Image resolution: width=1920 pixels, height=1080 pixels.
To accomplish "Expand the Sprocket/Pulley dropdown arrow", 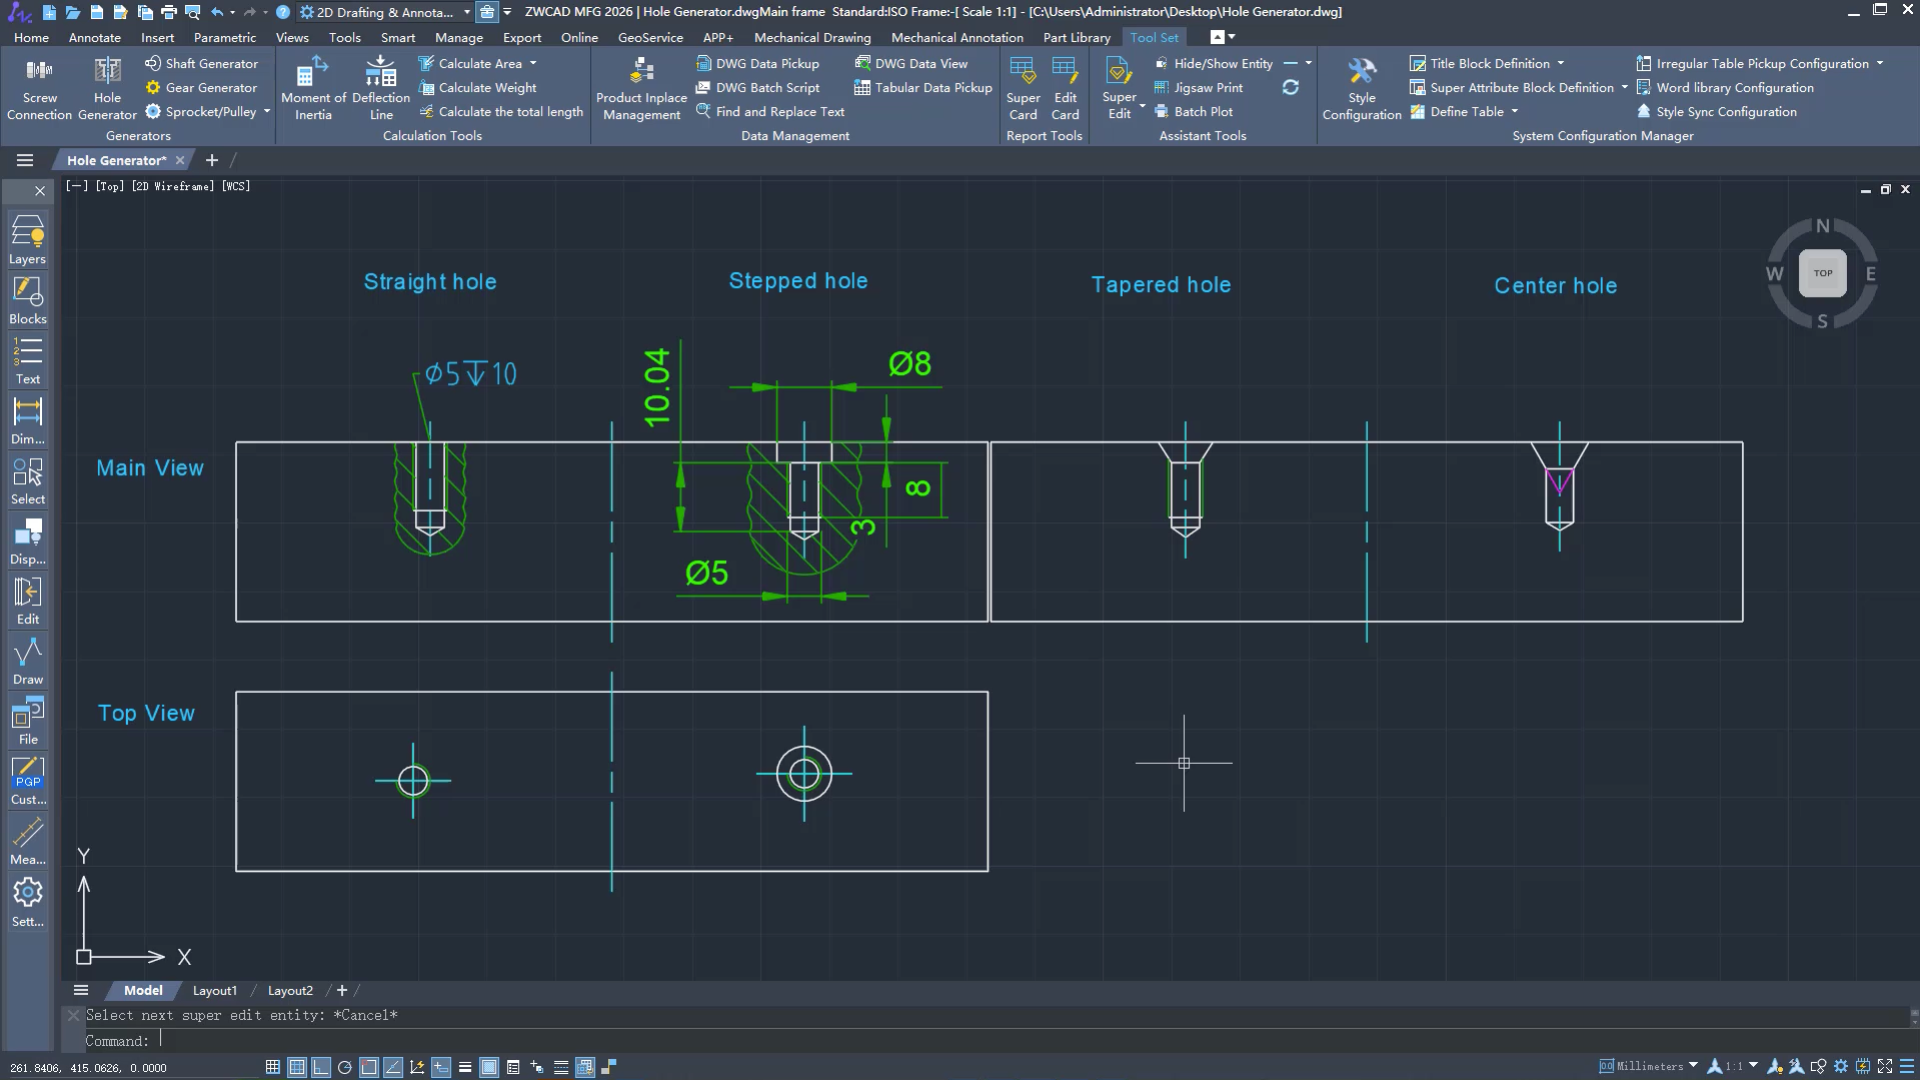I will click(x=267, y=111).
